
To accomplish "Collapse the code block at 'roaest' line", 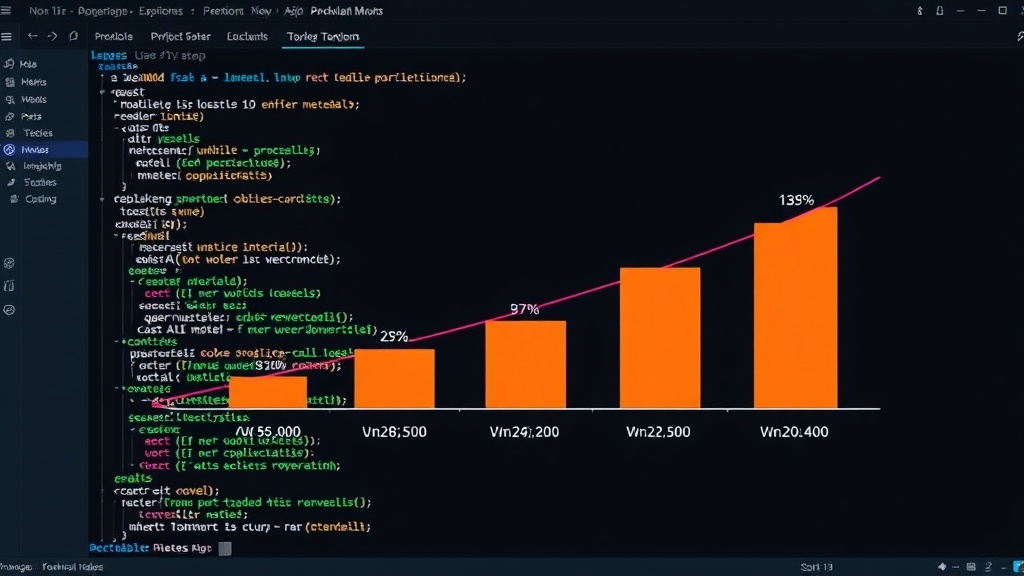I will pyautogui.click(x=103, y=92).
